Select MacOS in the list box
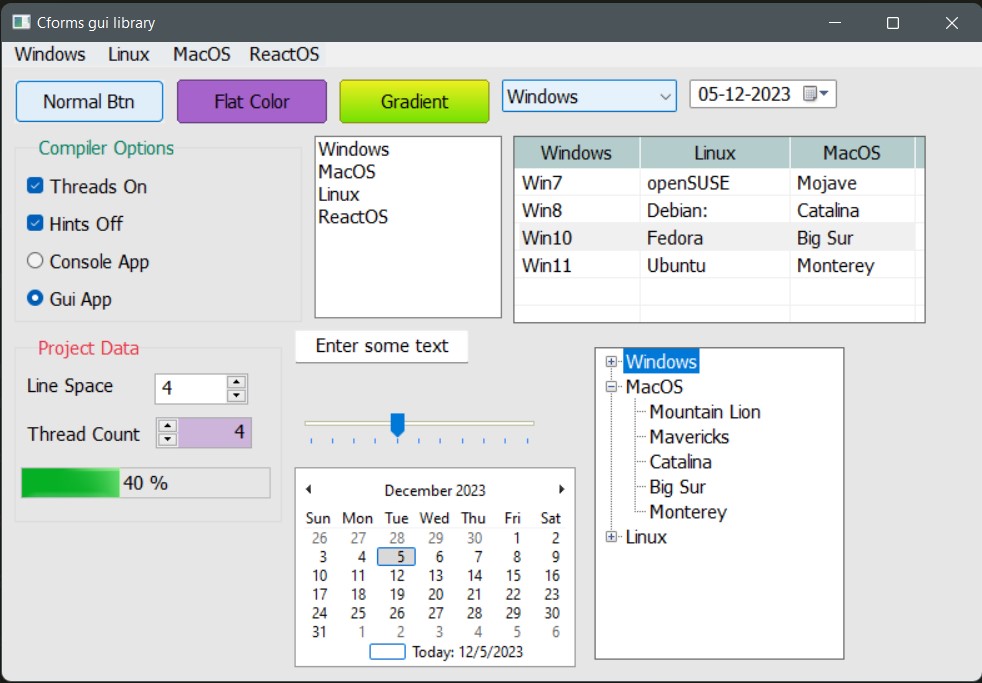 346,172
